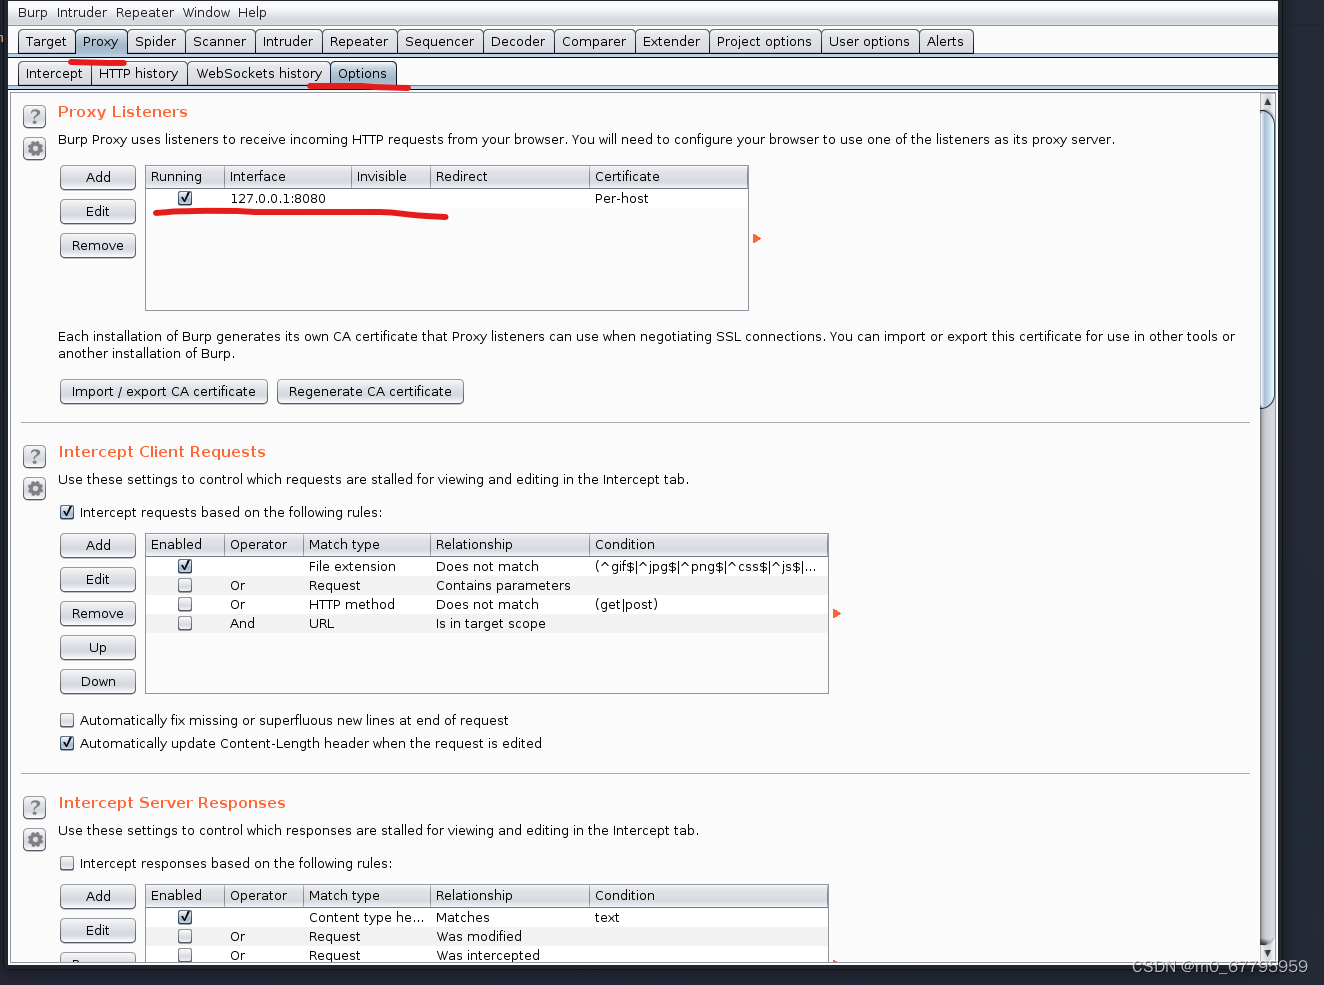Toggle automatically fix missing new lines option

point(67,720)
